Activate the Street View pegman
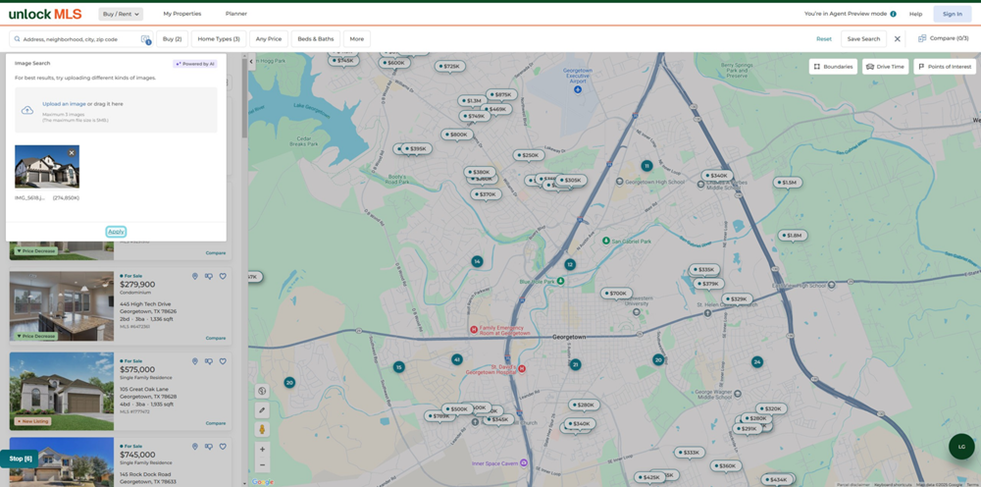981x487 pixels. click(262, 430)
